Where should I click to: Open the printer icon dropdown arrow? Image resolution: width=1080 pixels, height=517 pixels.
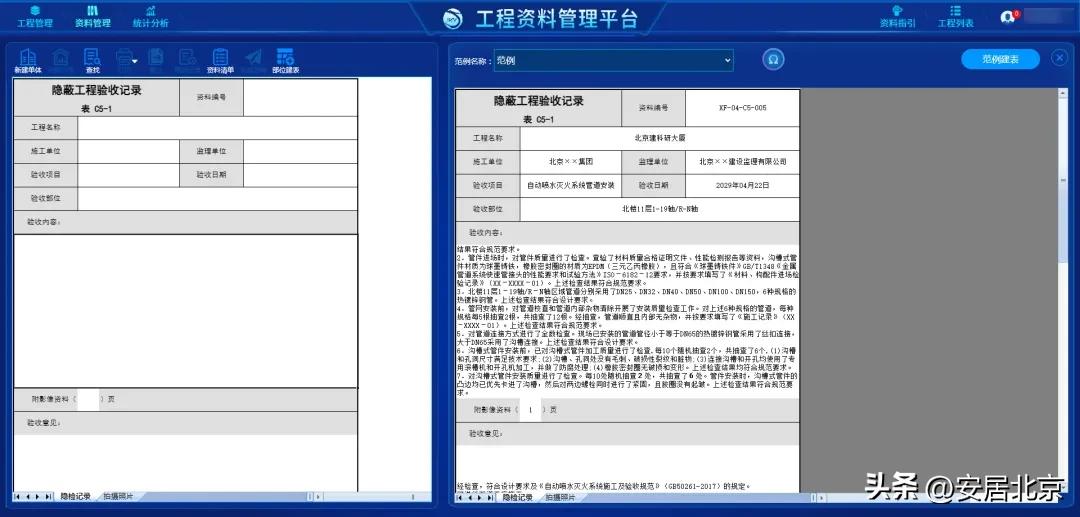(x=135, y=62)
